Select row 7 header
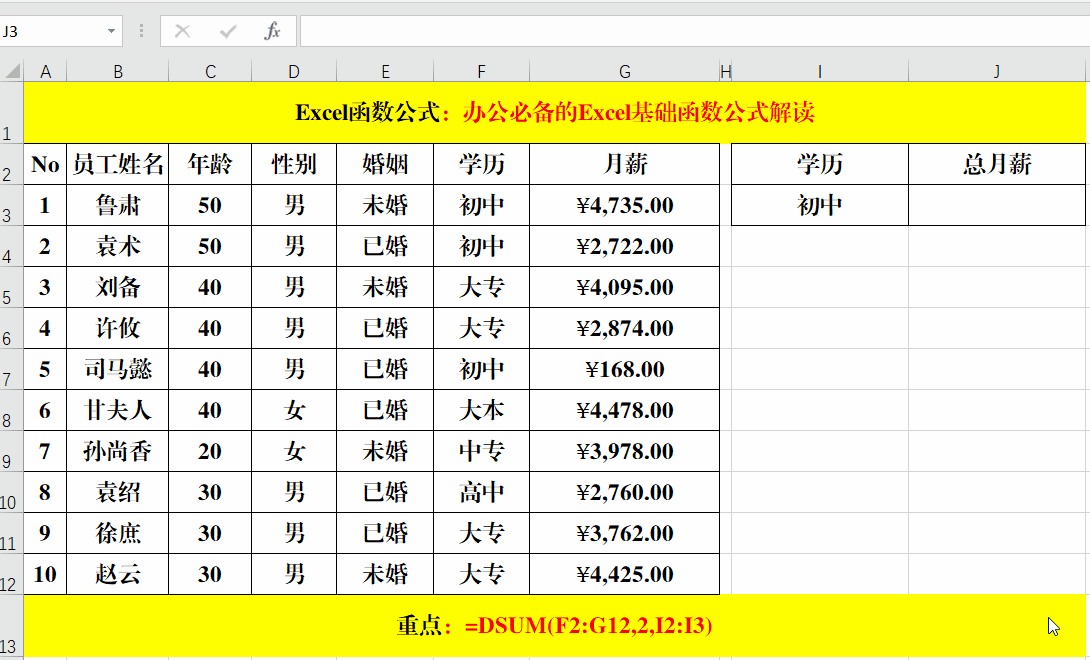 pos(11,369)
